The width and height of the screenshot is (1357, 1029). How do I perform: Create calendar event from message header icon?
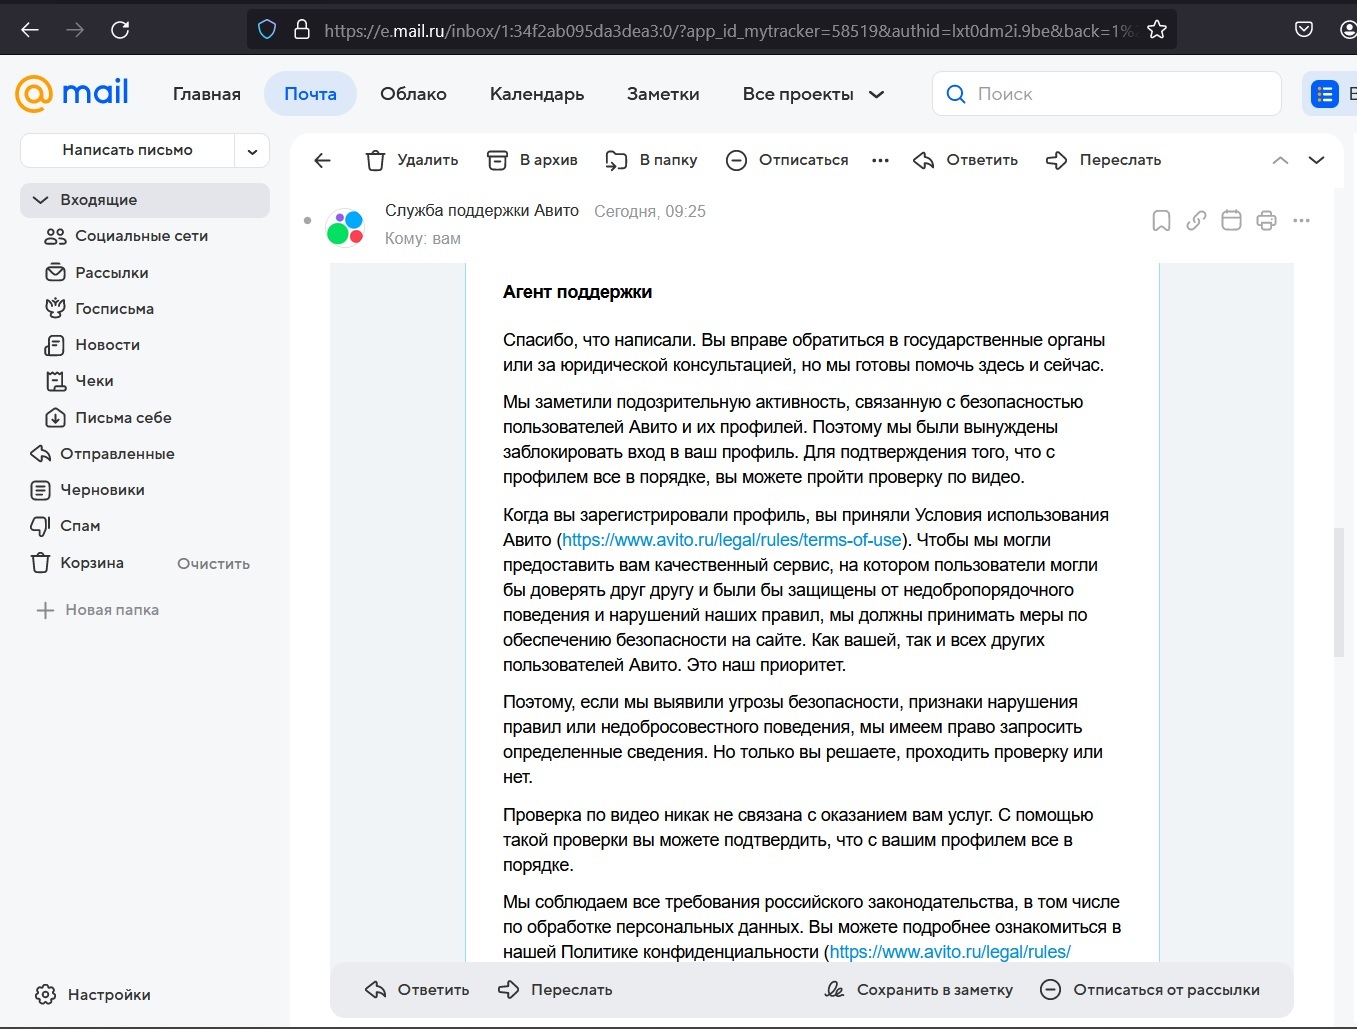coord(1231,220)
